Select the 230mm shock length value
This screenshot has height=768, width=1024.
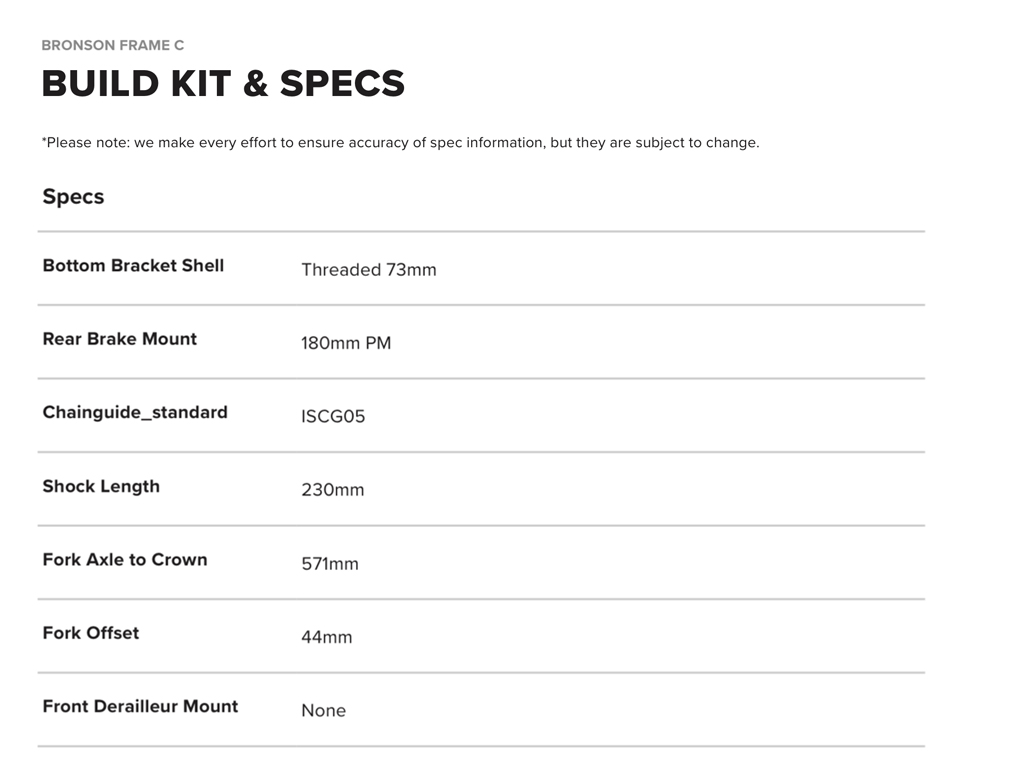332,491
